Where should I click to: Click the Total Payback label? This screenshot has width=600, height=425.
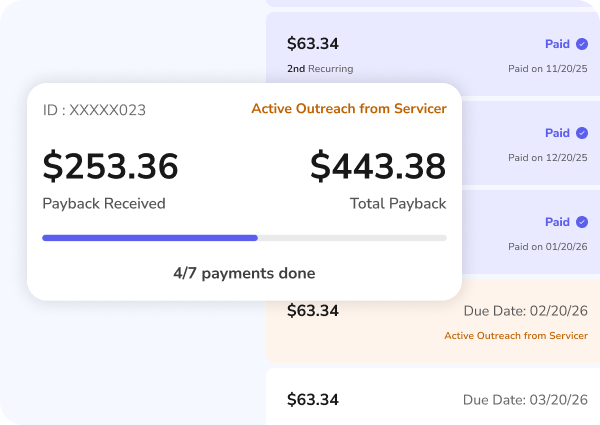397,203
